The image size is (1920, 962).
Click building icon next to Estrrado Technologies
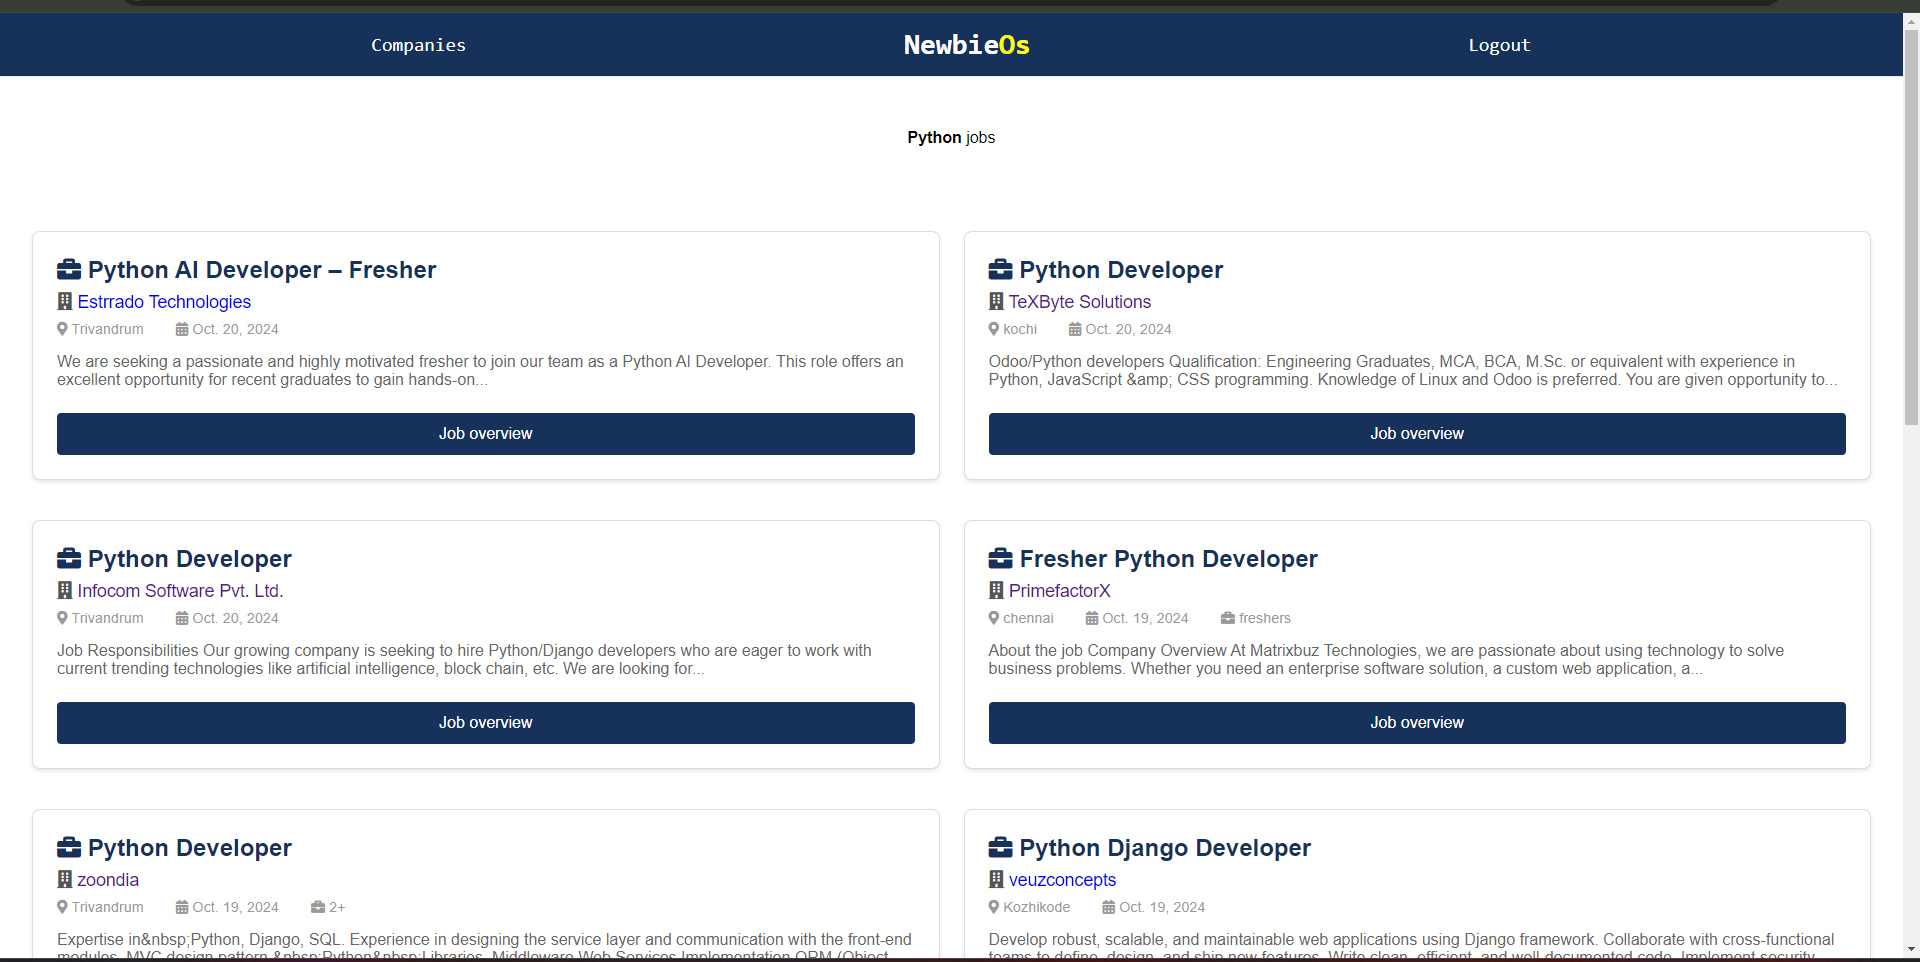(x=65, y=302)
